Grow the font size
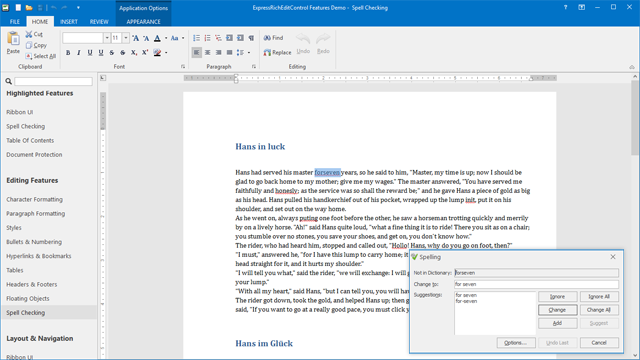The image size is (640, 360). [x=136, y=38]
